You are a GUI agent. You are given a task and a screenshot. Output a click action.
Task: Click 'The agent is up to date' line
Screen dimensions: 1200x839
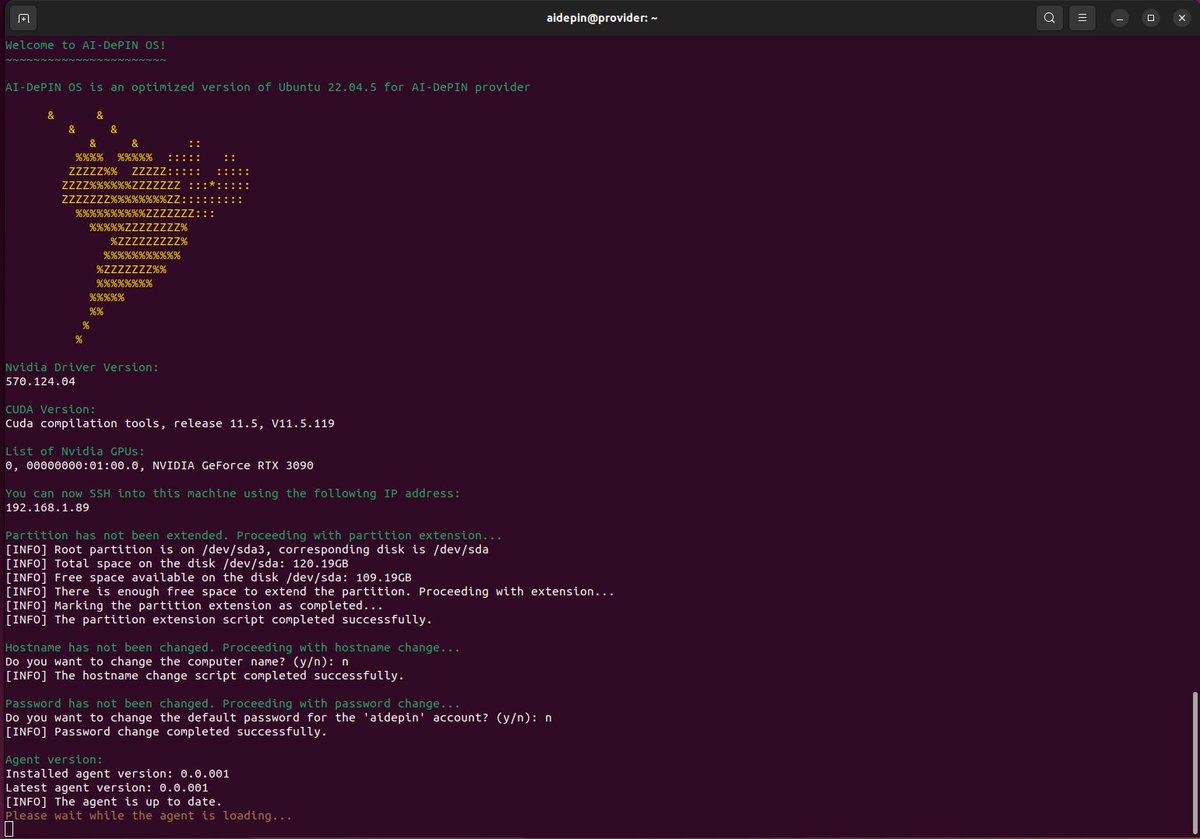pos(114,801)
